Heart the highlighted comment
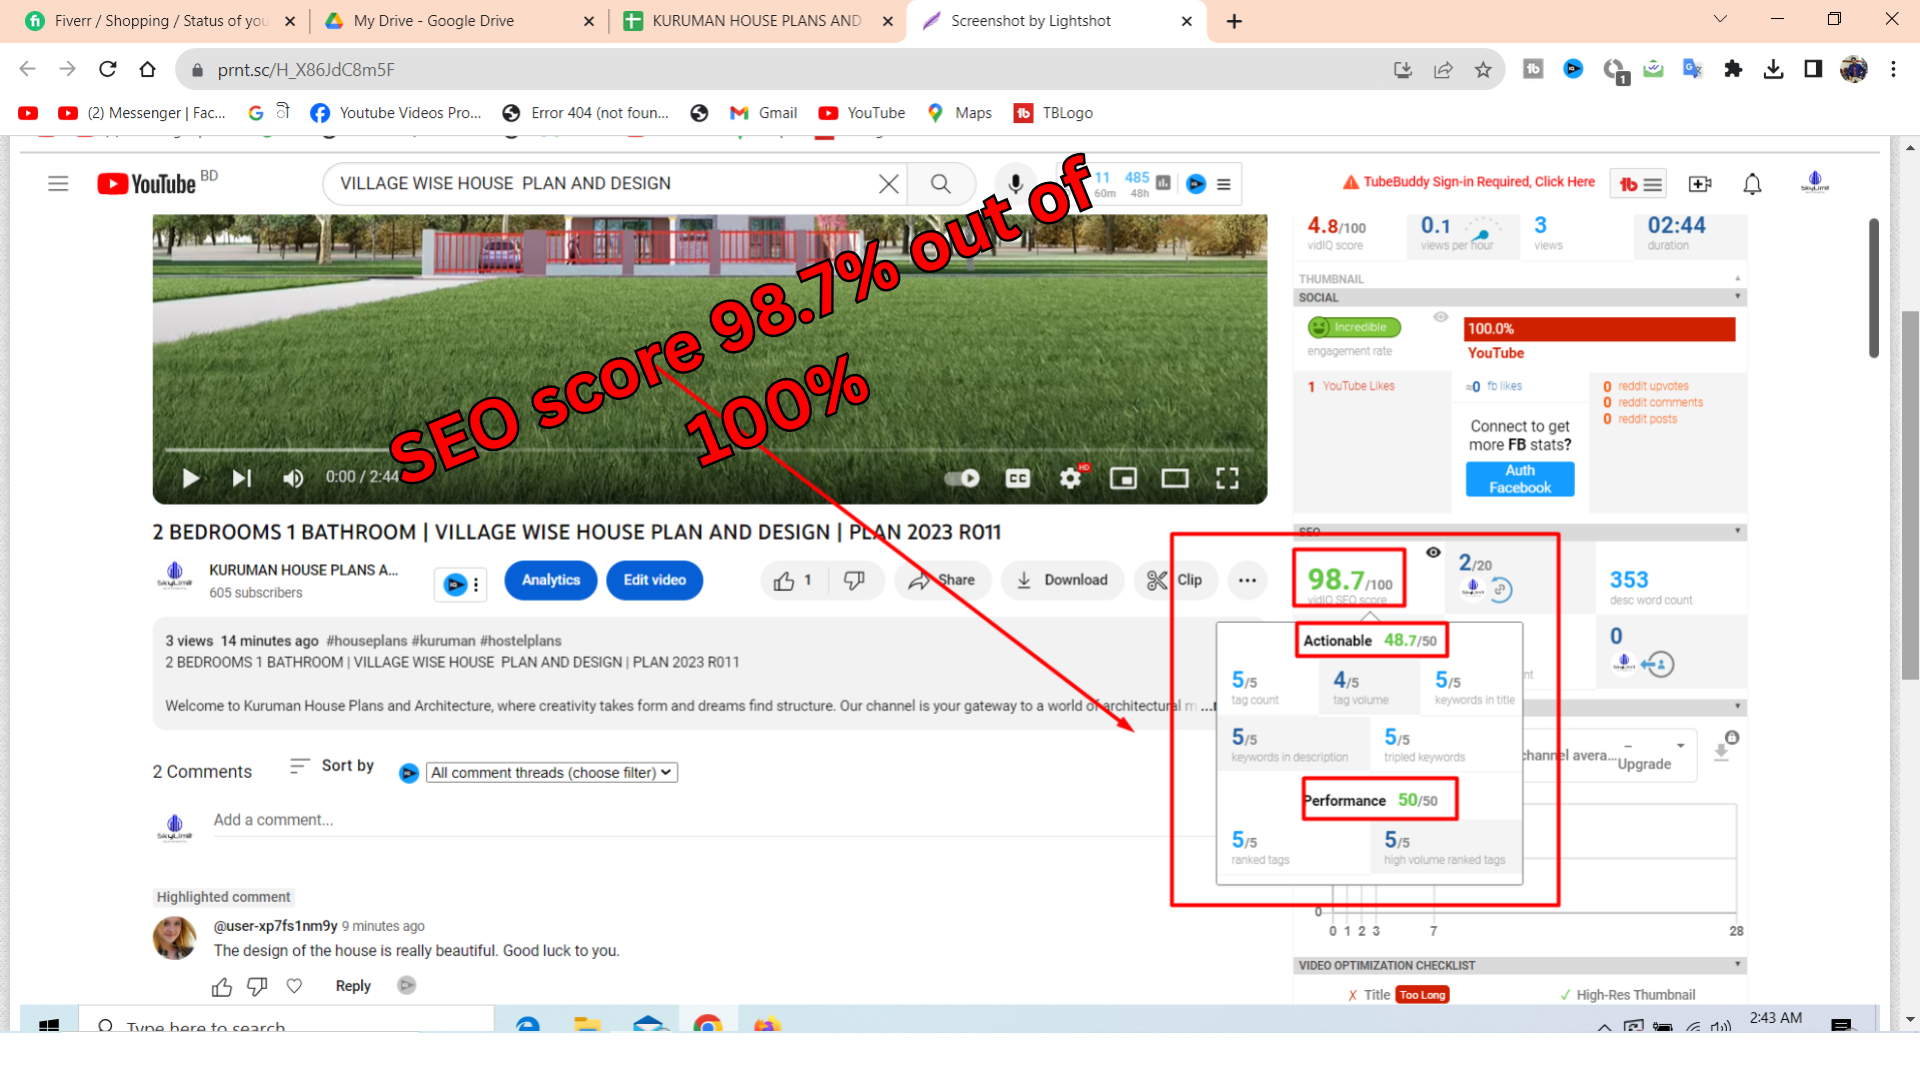This screenshot has height=1080, width=1920. click(294, 986)
